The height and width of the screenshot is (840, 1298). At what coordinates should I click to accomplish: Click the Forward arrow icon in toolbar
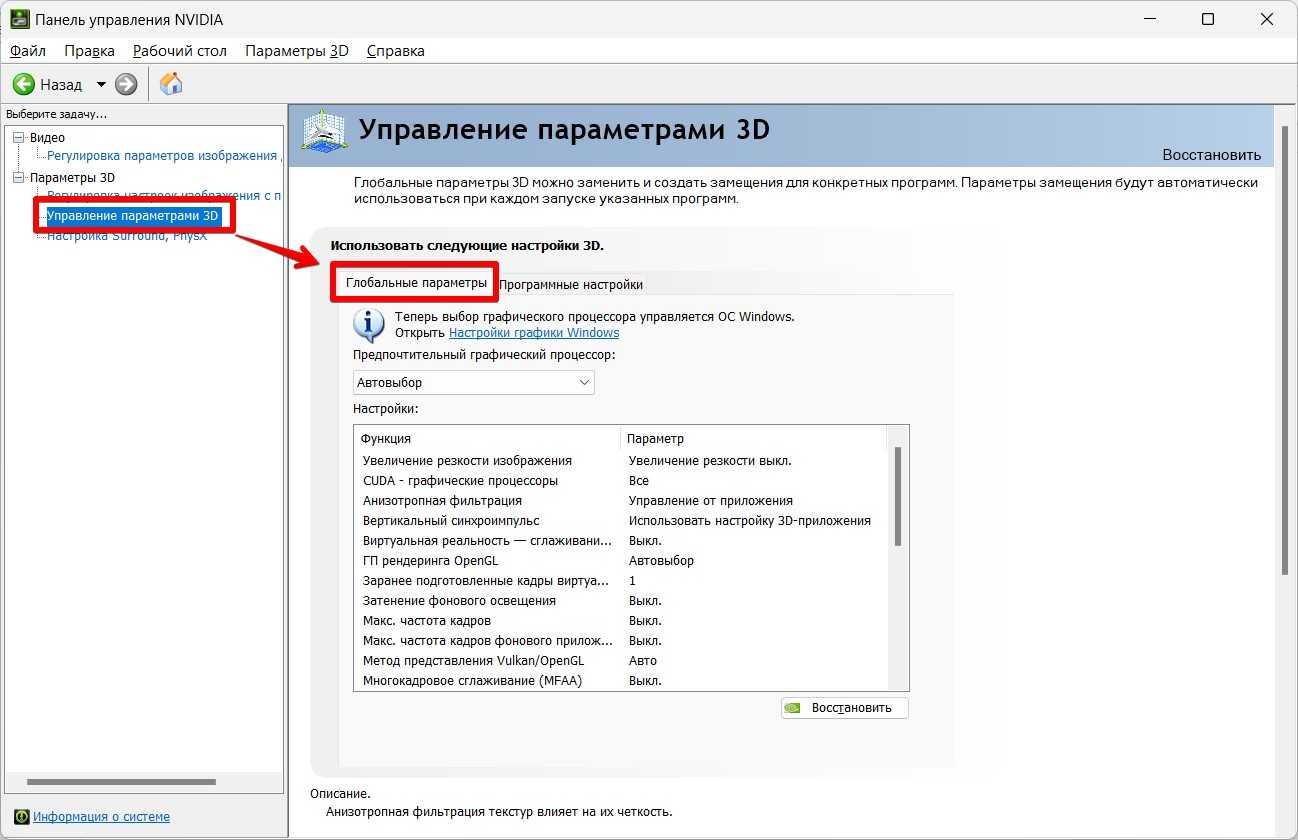tap(126, 85)
